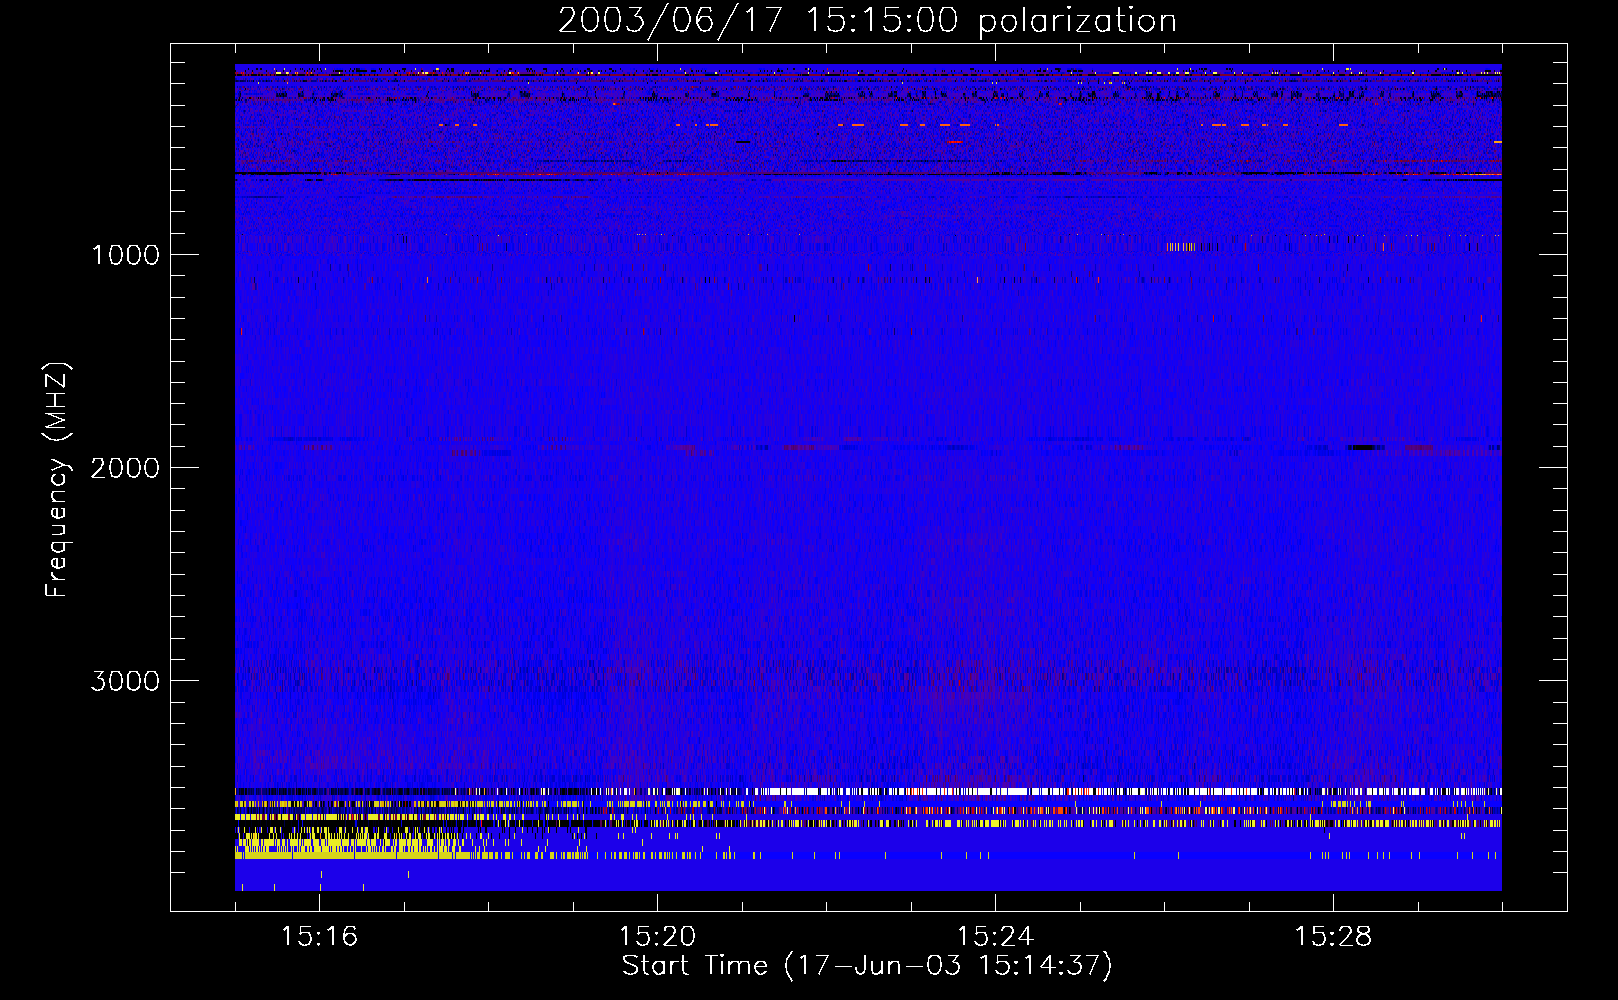This screenshot has width=1618, height=1000.
Task: Click the 15:28 time tick label
Action: [1333, 937]
